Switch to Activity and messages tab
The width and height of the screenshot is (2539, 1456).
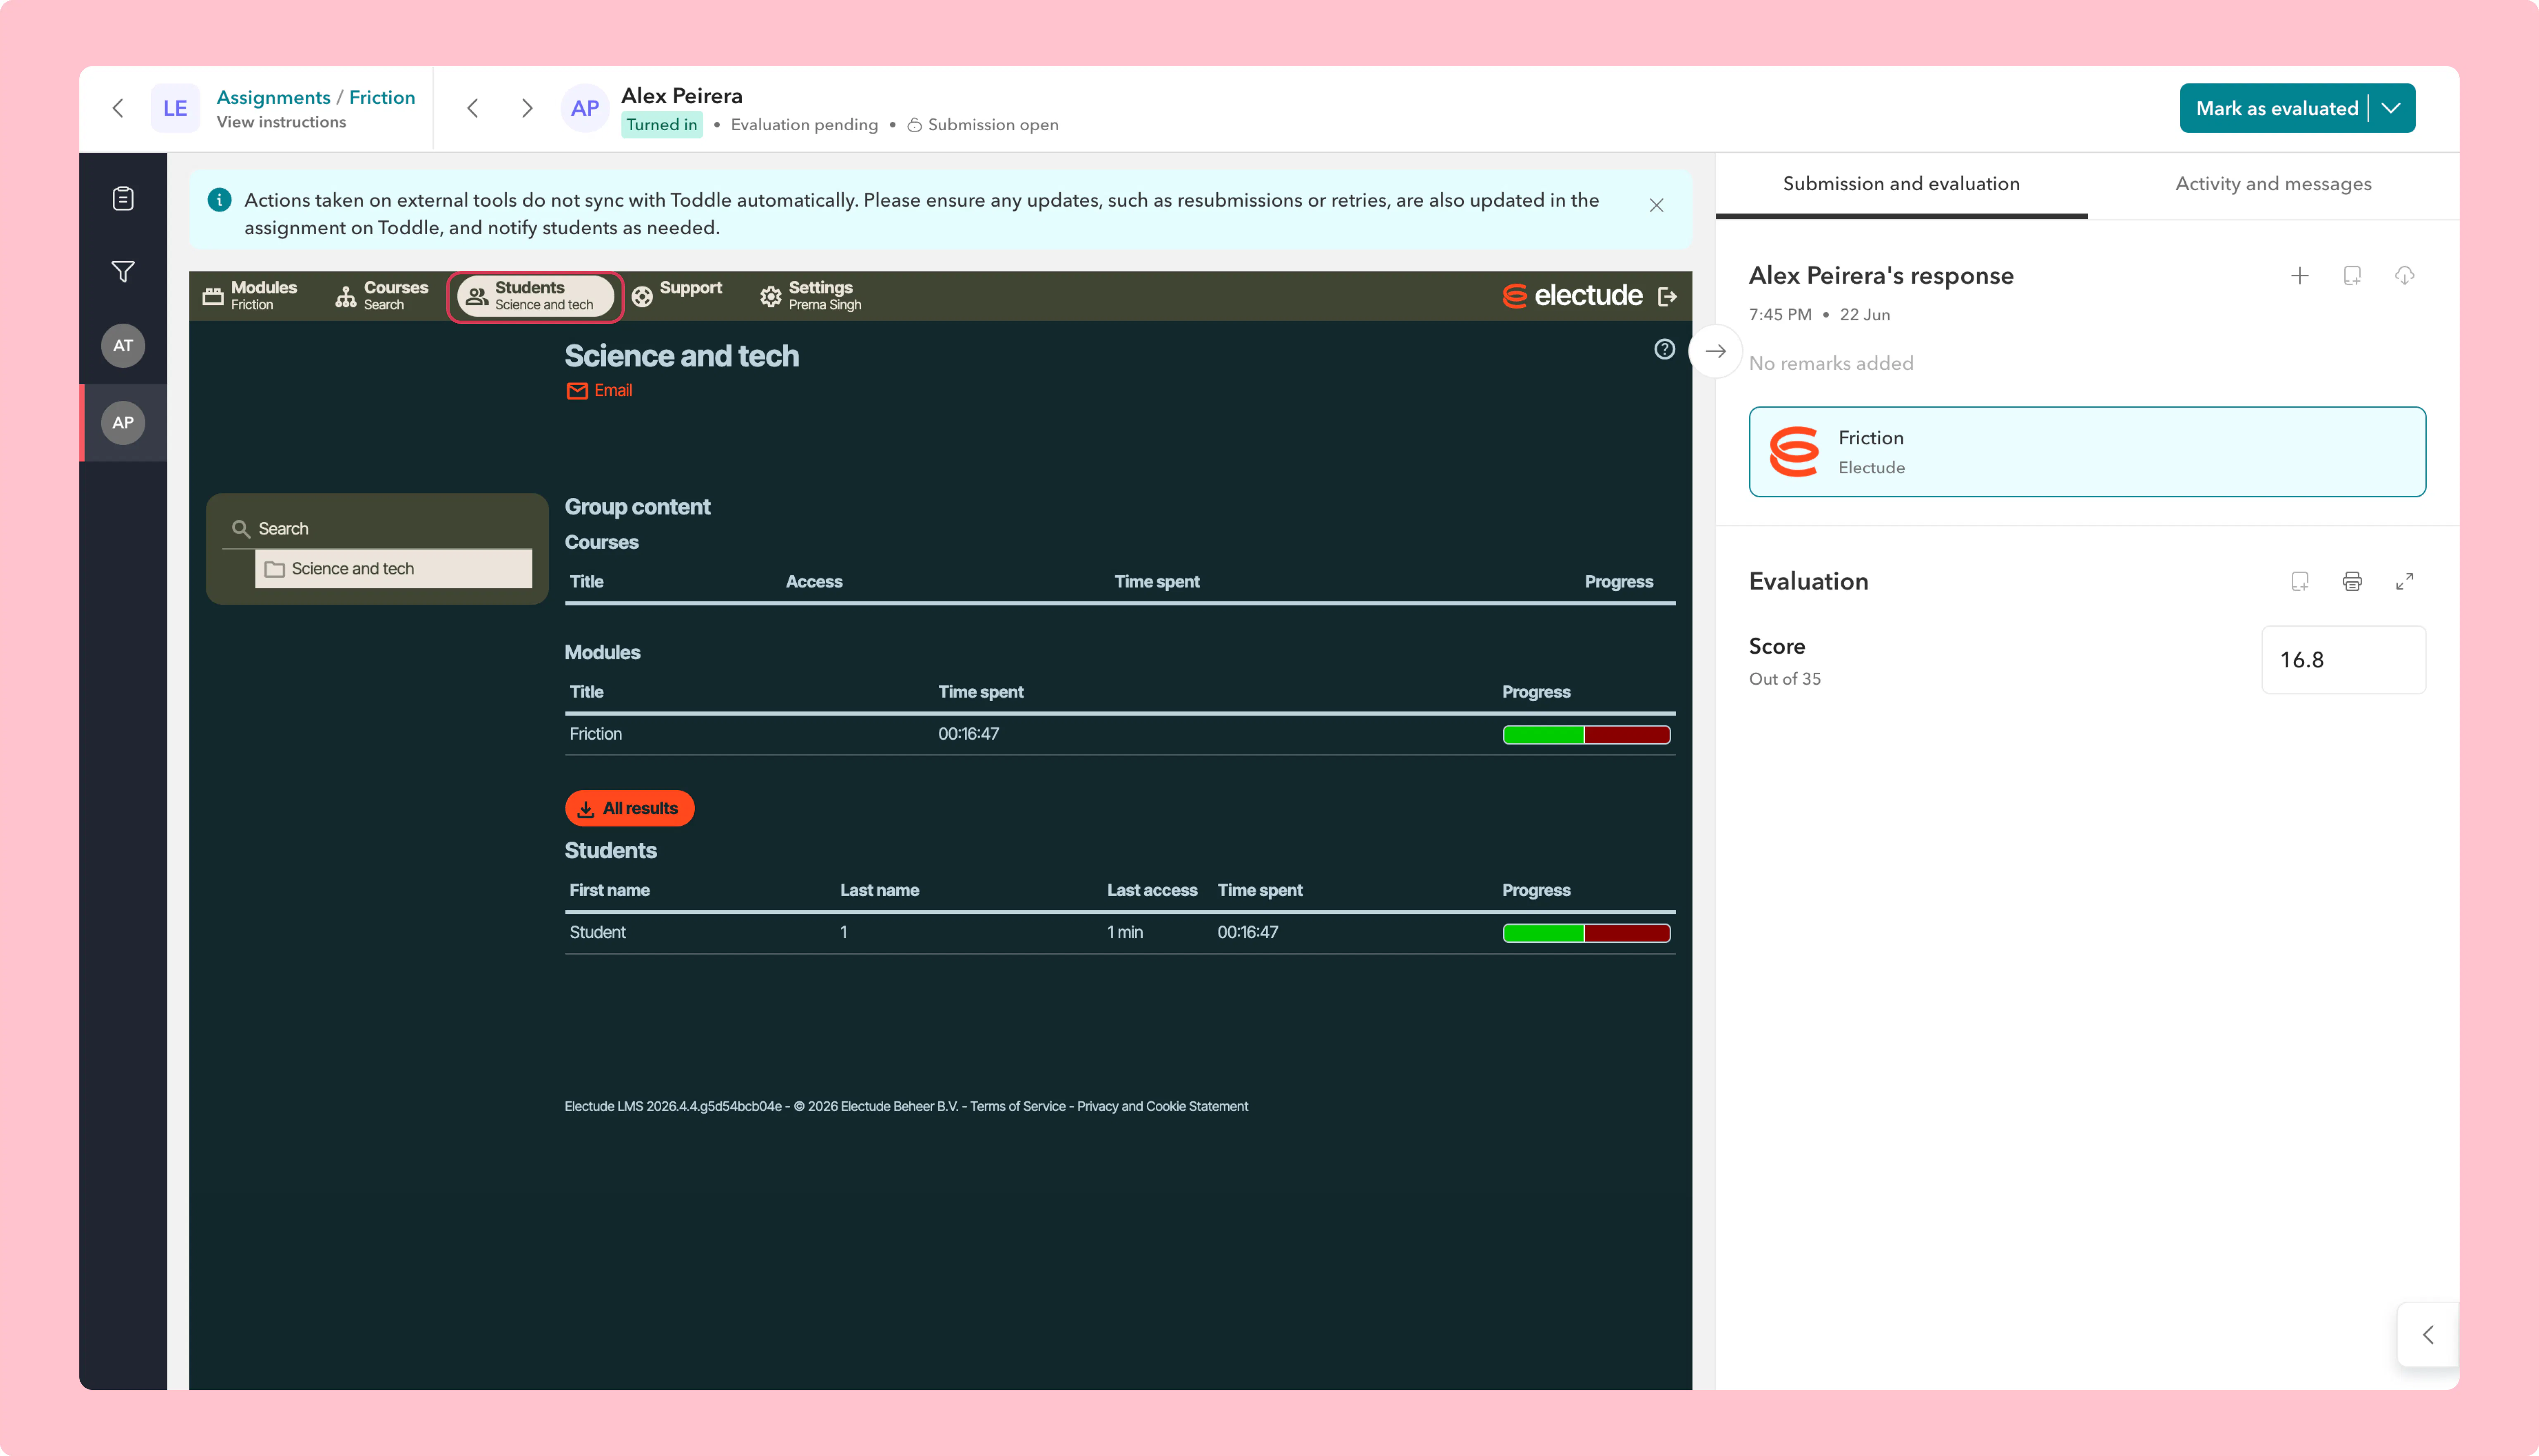(2273, 184)
